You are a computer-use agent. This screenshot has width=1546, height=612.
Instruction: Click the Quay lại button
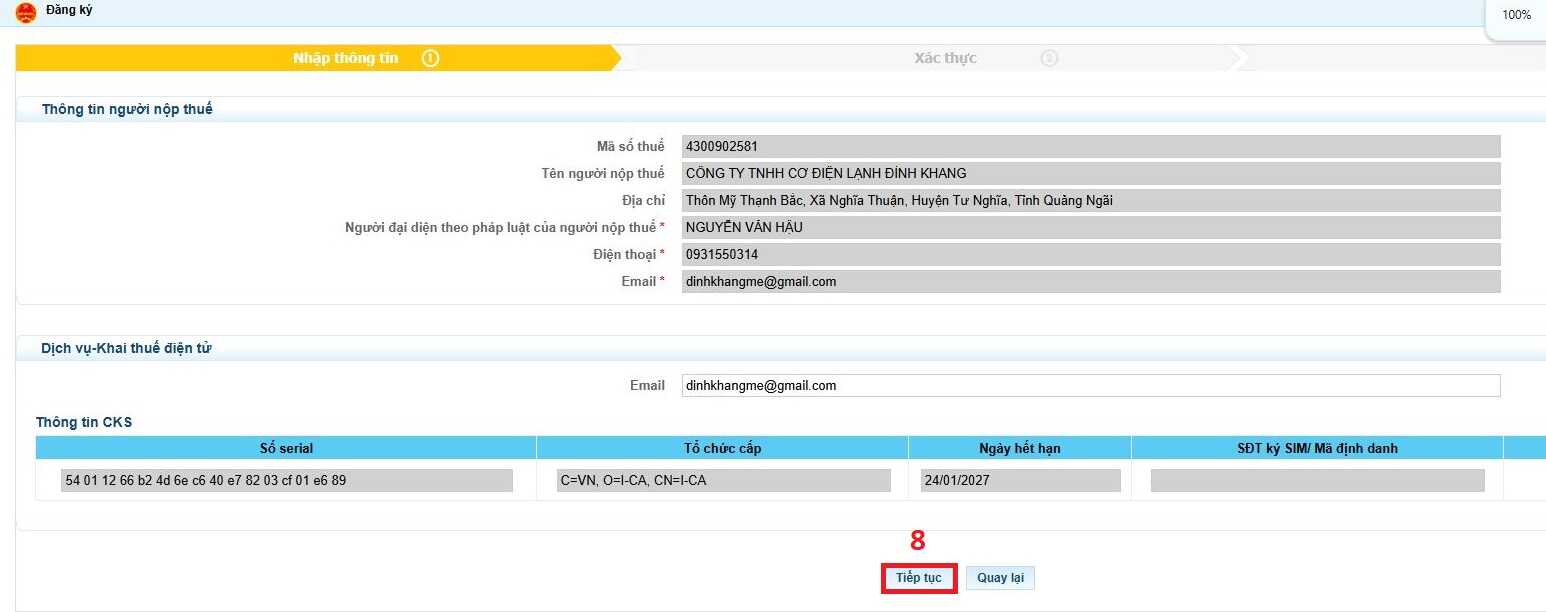coord(1000,578)
